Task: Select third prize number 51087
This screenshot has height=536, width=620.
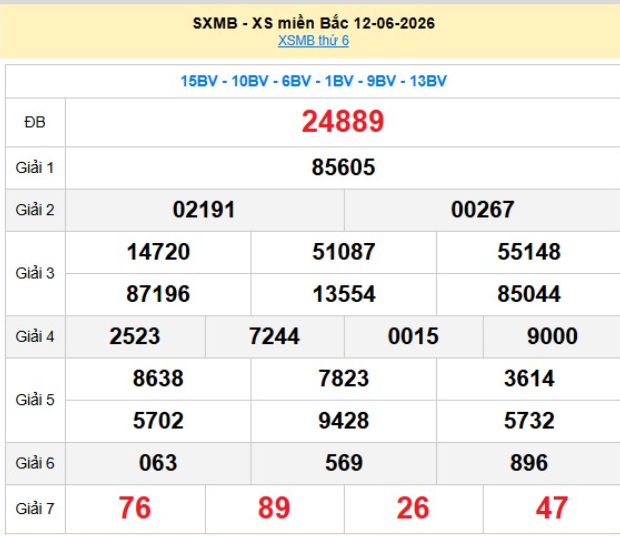Action: coord(344,251)
